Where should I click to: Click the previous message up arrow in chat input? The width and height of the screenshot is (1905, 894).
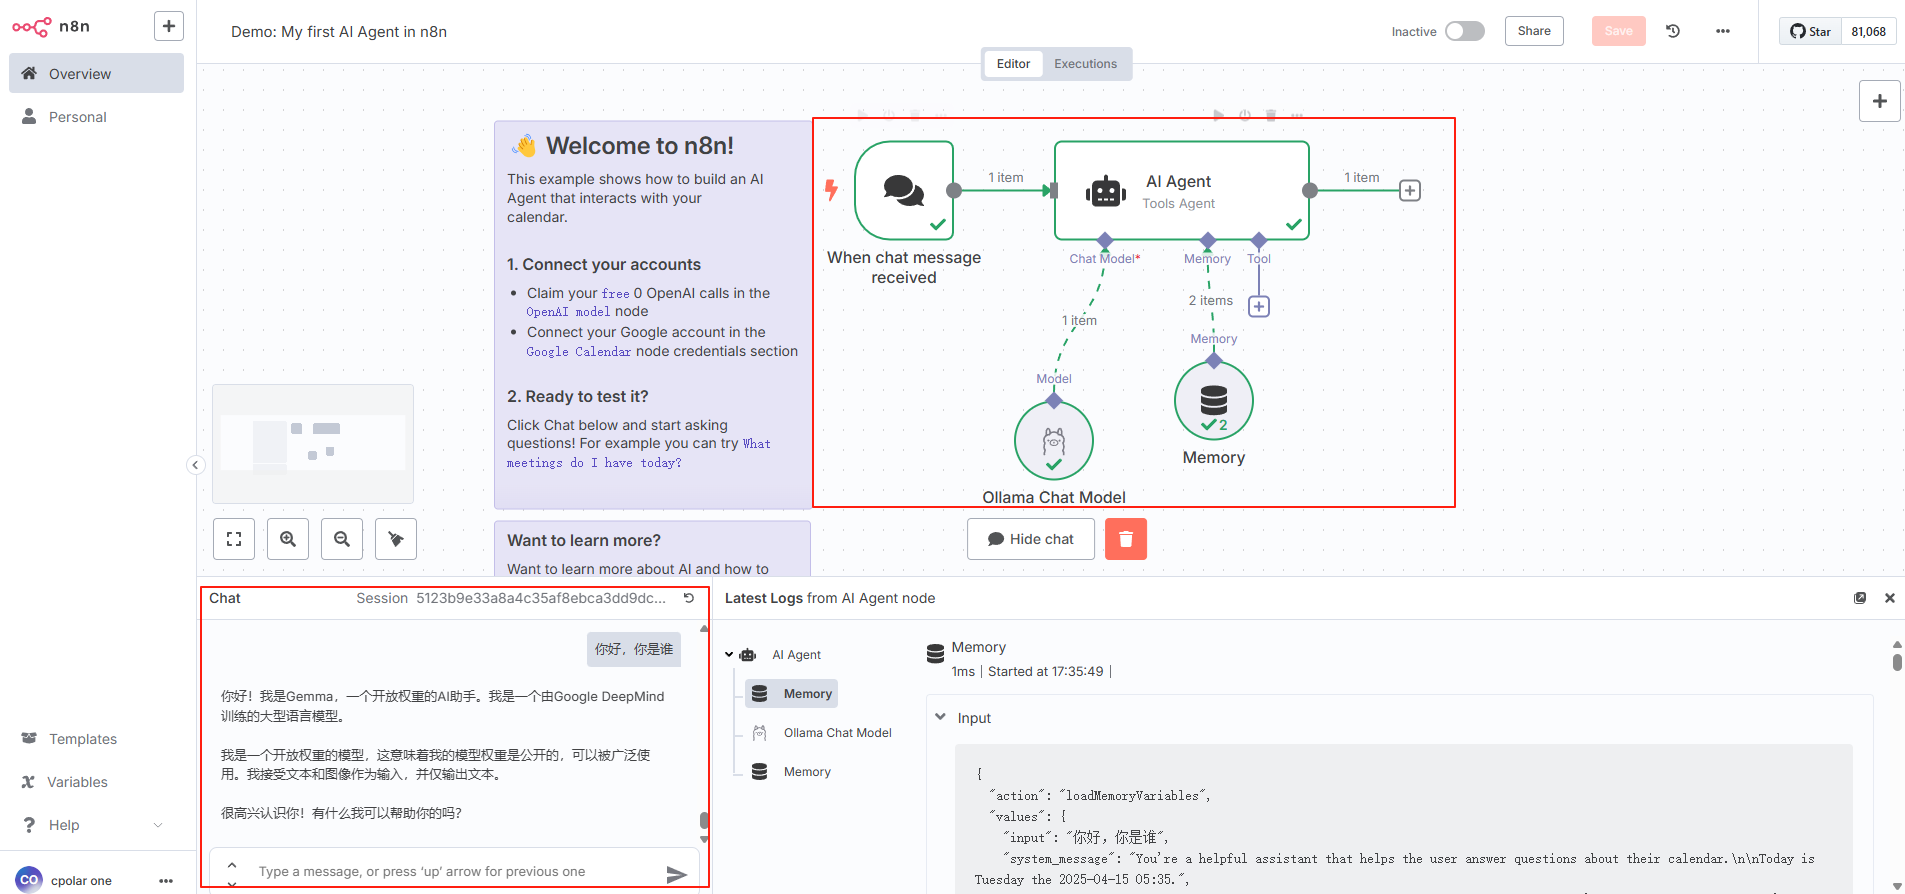[x=232, y=864]
